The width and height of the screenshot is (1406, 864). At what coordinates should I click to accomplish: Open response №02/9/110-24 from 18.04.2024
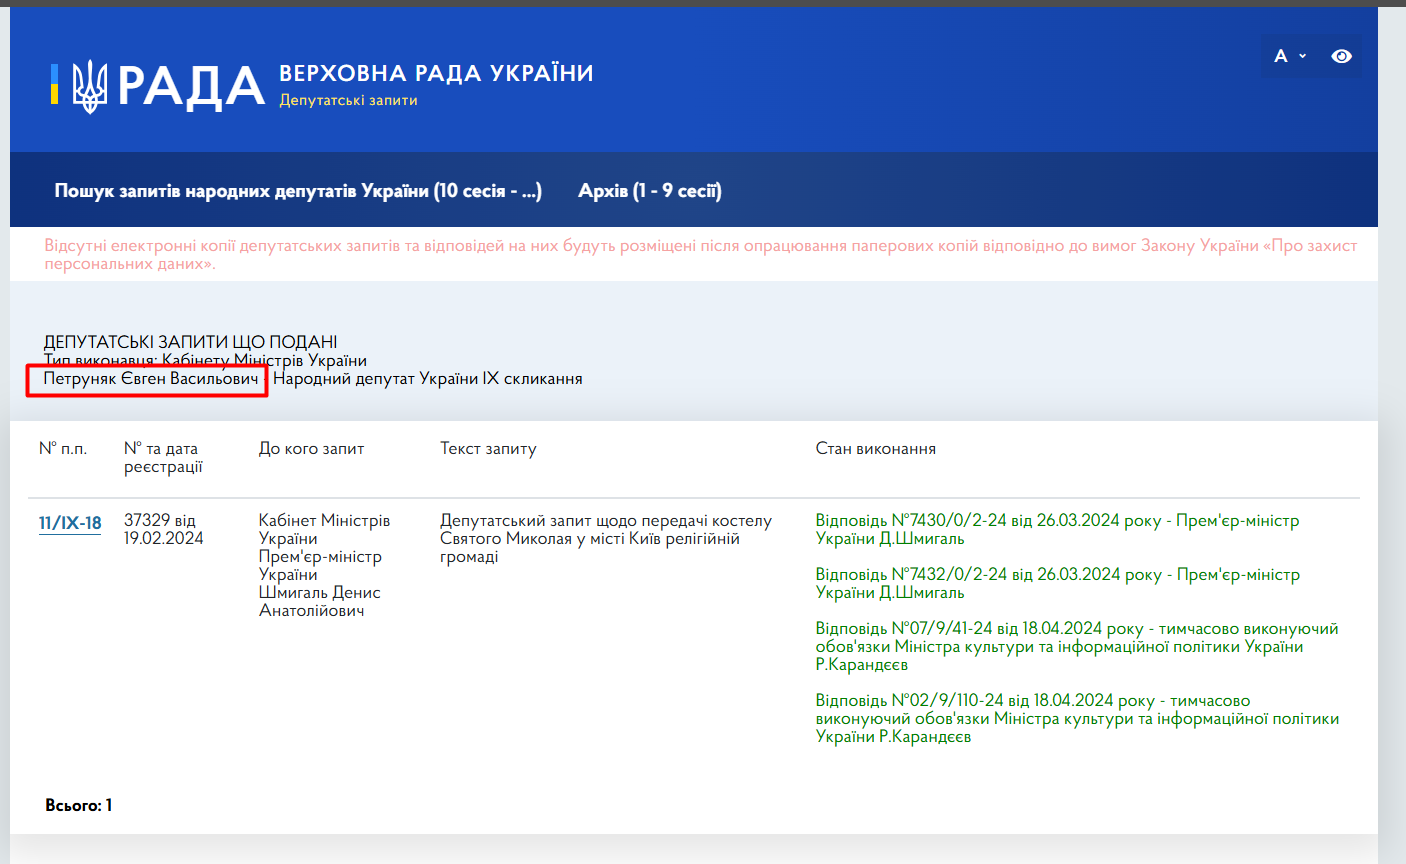(1077, 718)
